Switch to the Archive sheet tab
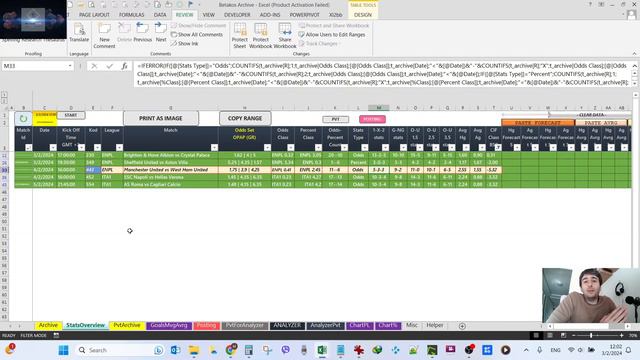 pos(48,325)
